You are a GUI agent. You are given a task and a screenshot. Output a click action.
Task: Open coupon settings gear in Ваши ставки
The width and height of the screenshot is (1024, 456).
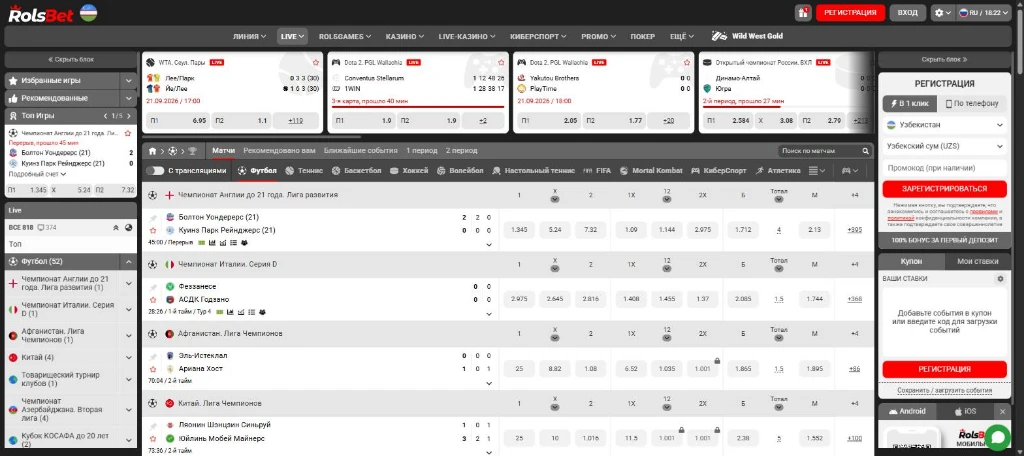click(1000, 279)
